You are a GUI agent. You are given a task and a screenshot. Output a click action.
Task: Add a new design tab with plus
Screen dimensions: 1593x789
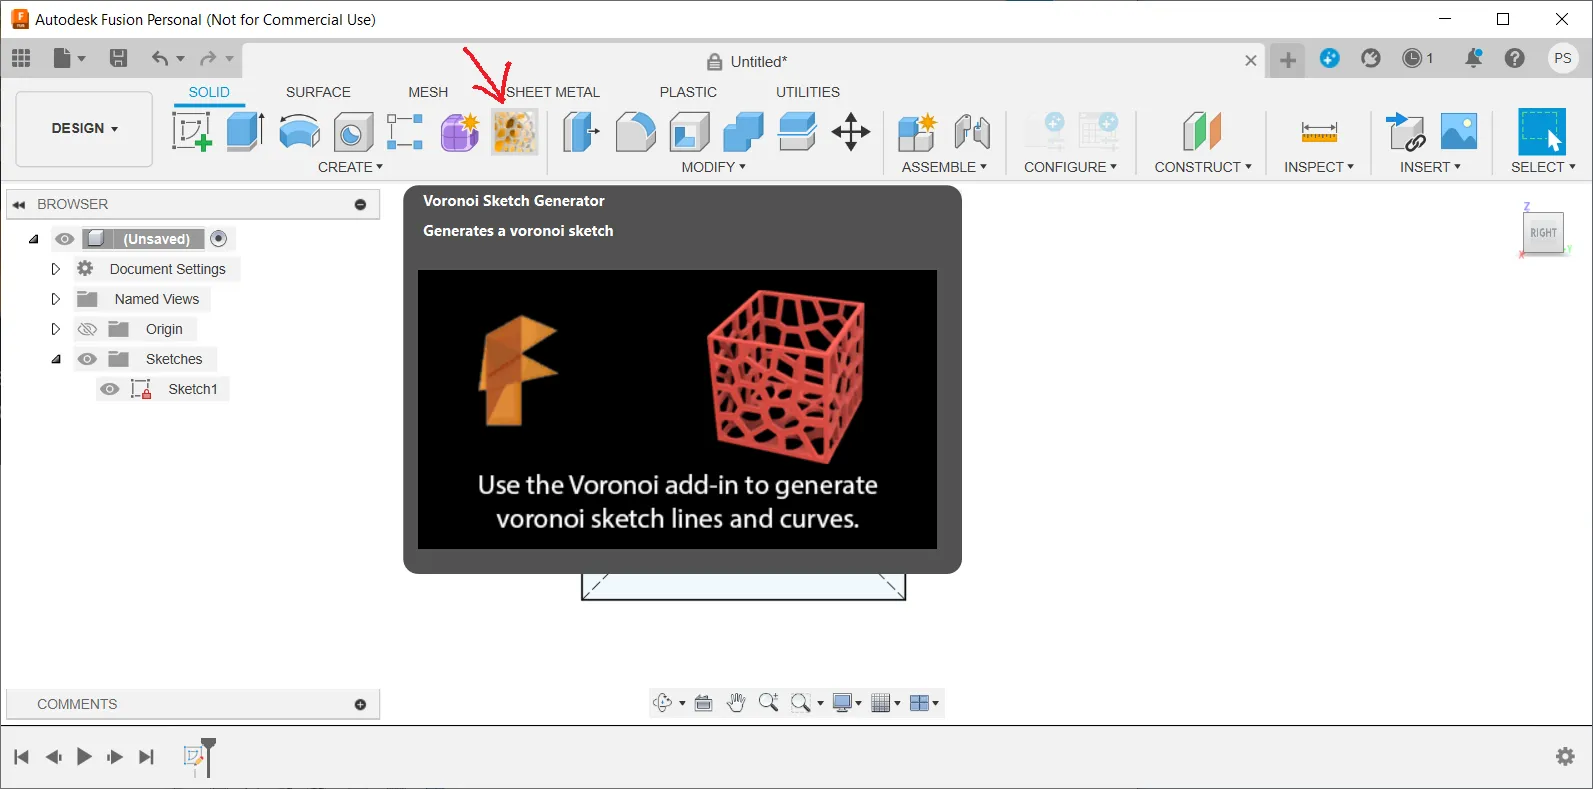1288,60
